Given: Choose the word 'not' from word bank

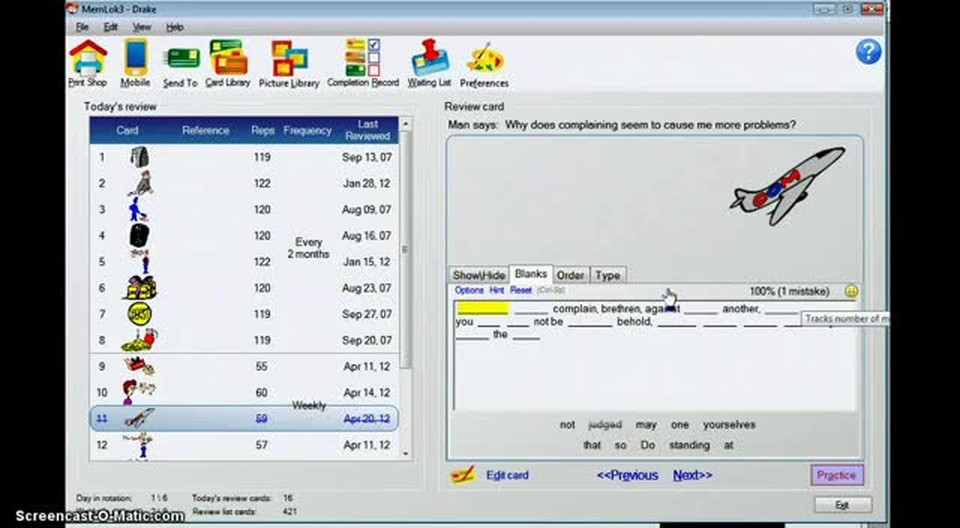Looking at the screenshot, I should 568,424.
